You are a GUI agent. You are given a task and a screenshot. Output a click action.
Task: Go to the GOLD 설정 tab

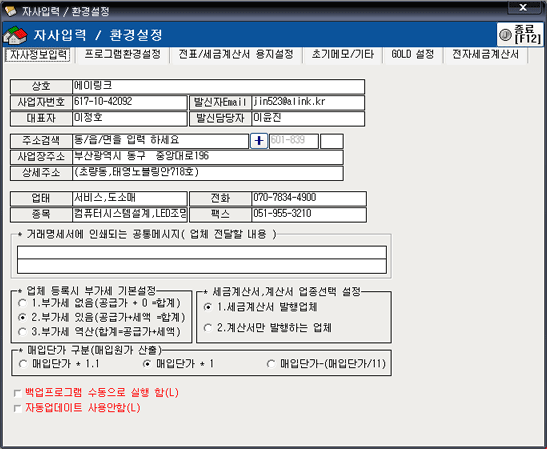click(413, 55)
